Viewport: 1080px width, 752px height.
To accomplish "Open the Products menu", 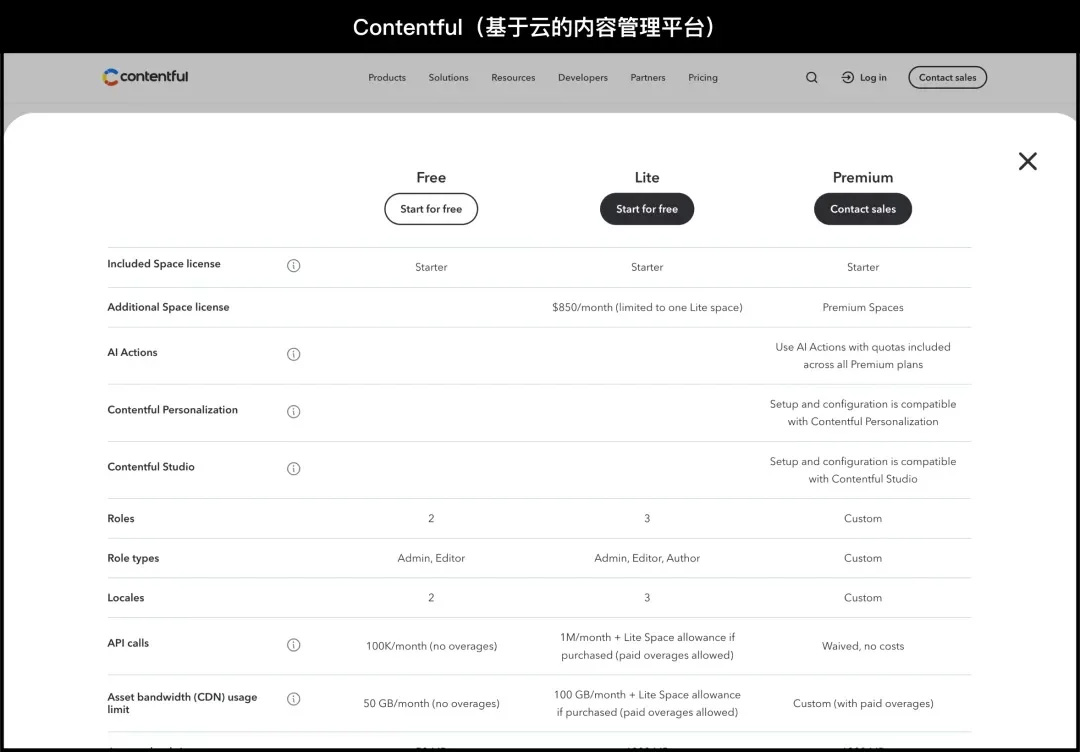I will (387, 78).
